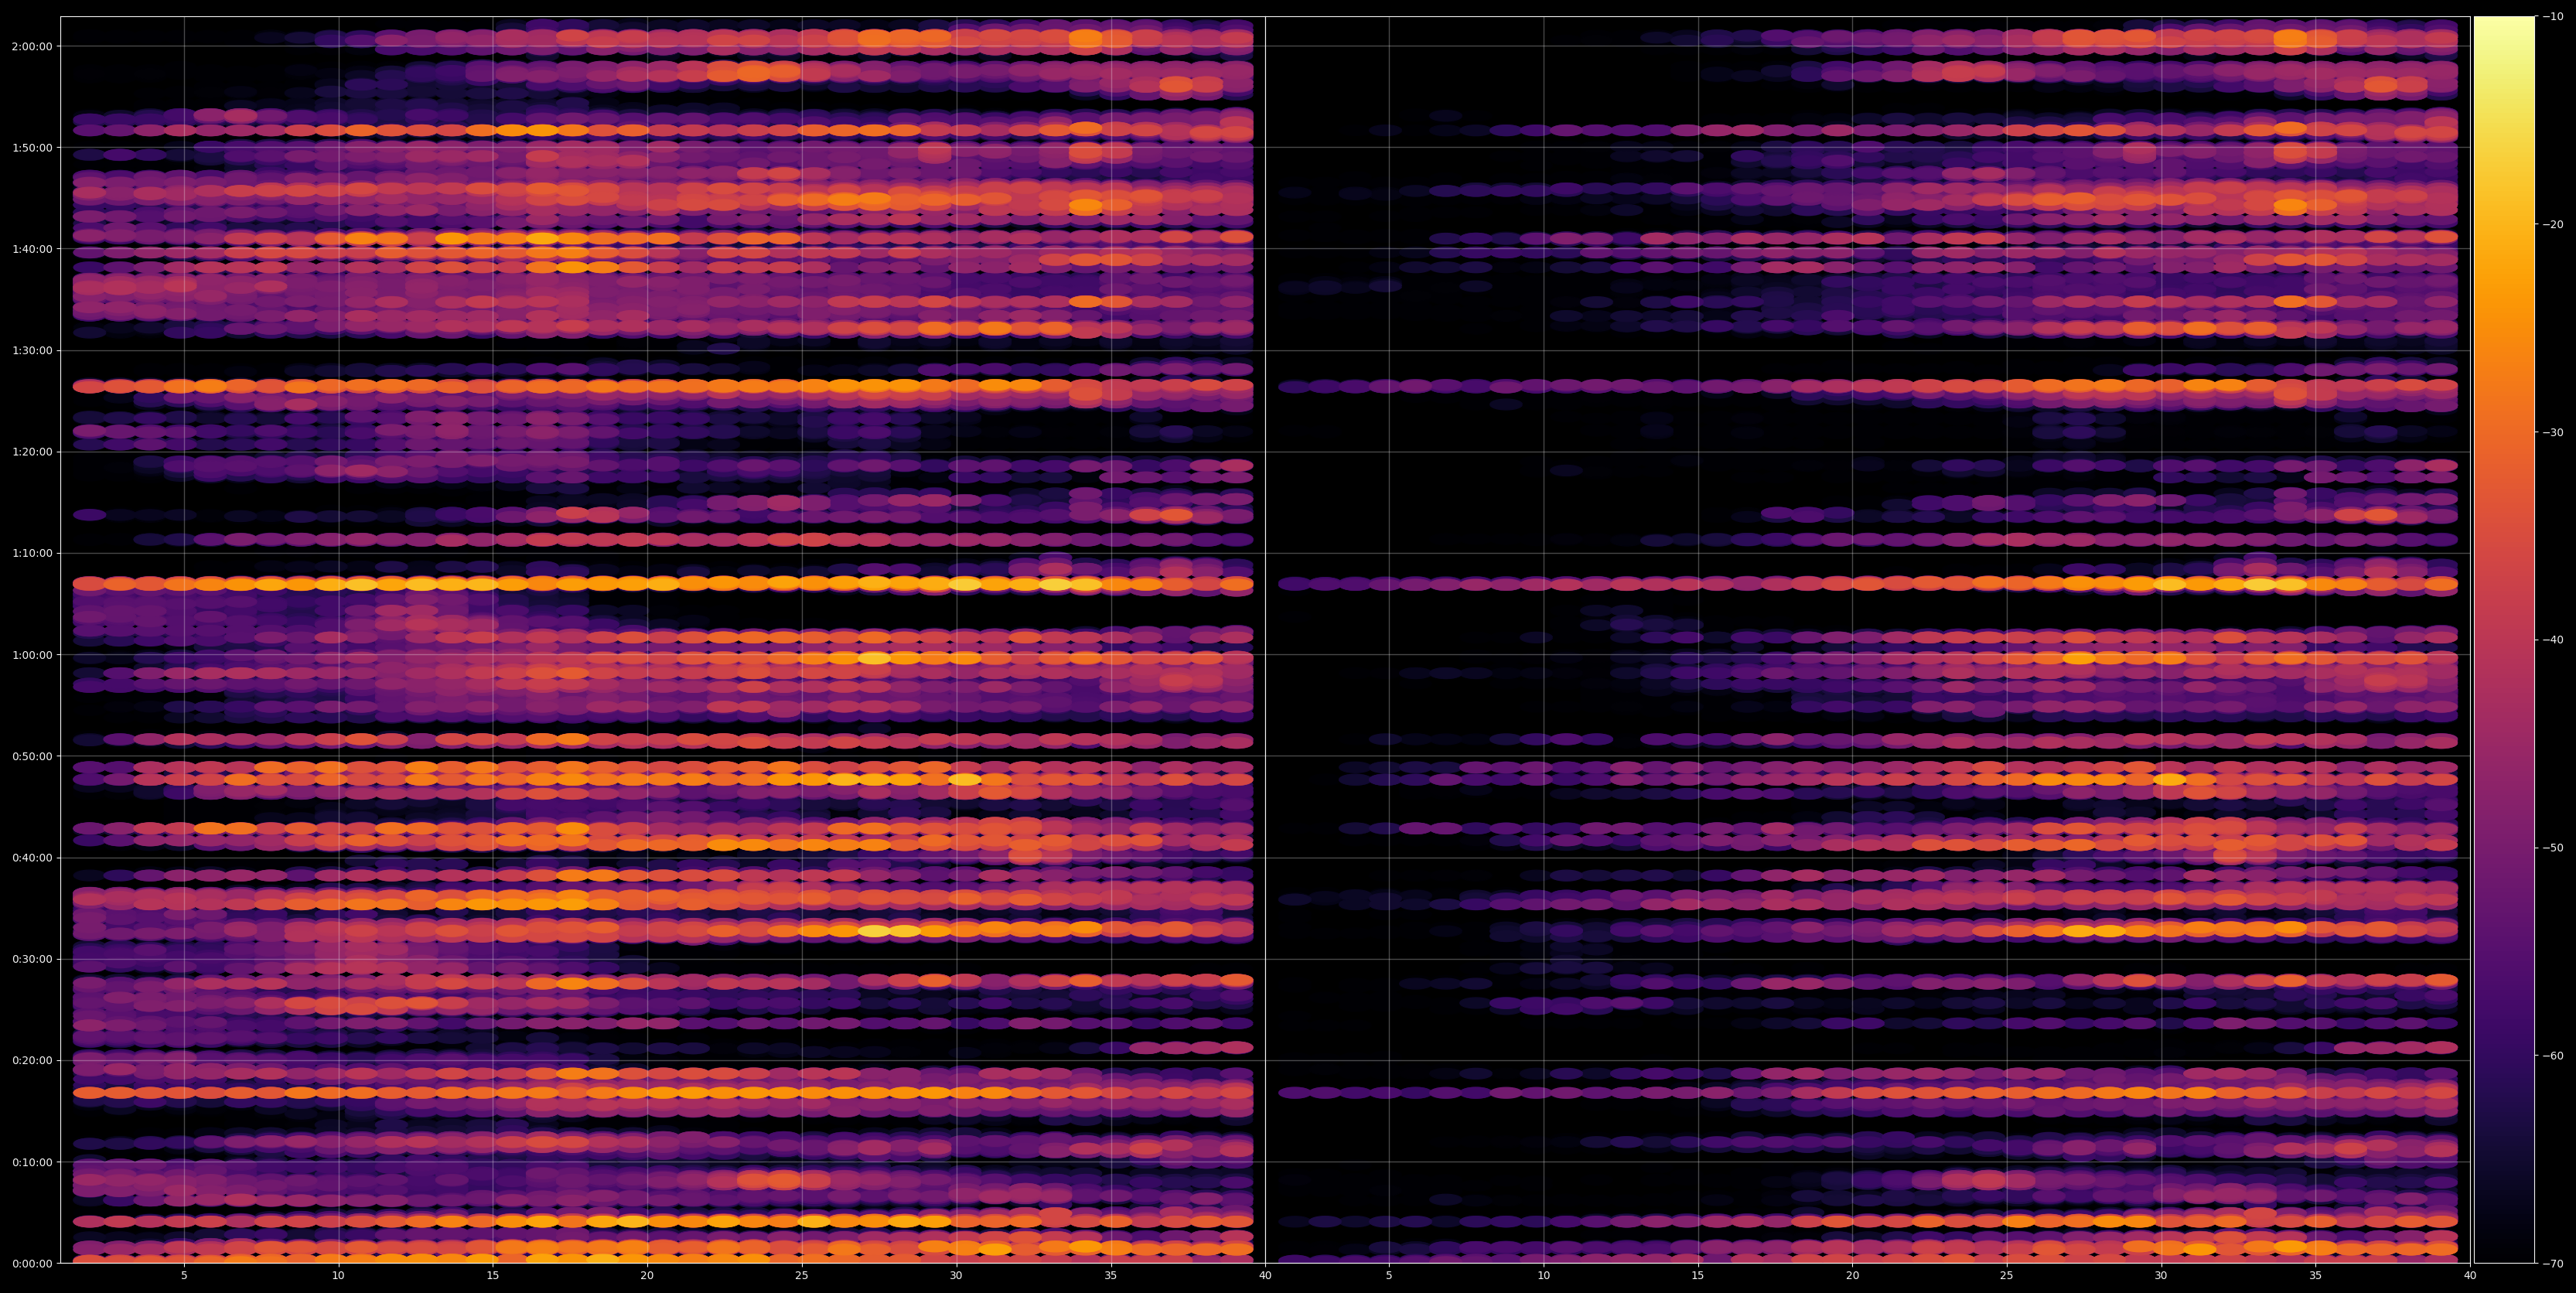Click x-axis label 35 under the left heatmap
This screenshot has width=2576, height=1293.
coord(1111,1276)
